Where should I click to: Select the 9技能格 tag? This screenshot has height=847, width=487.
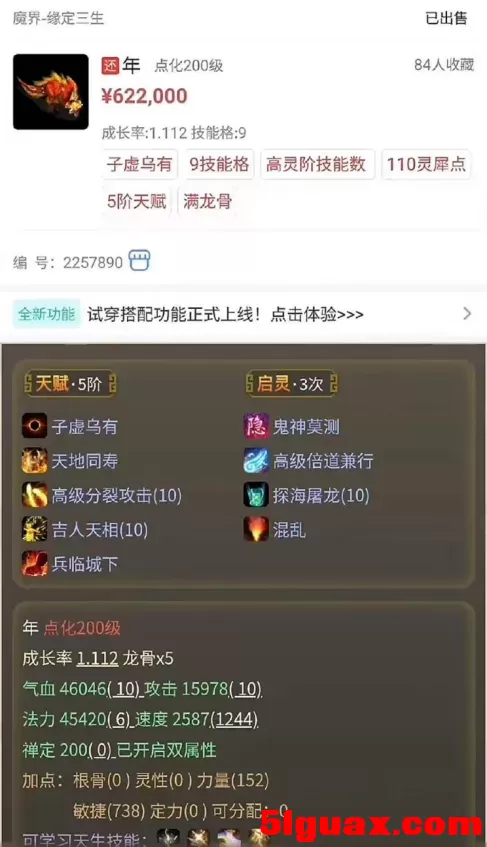tap(219, 164)
